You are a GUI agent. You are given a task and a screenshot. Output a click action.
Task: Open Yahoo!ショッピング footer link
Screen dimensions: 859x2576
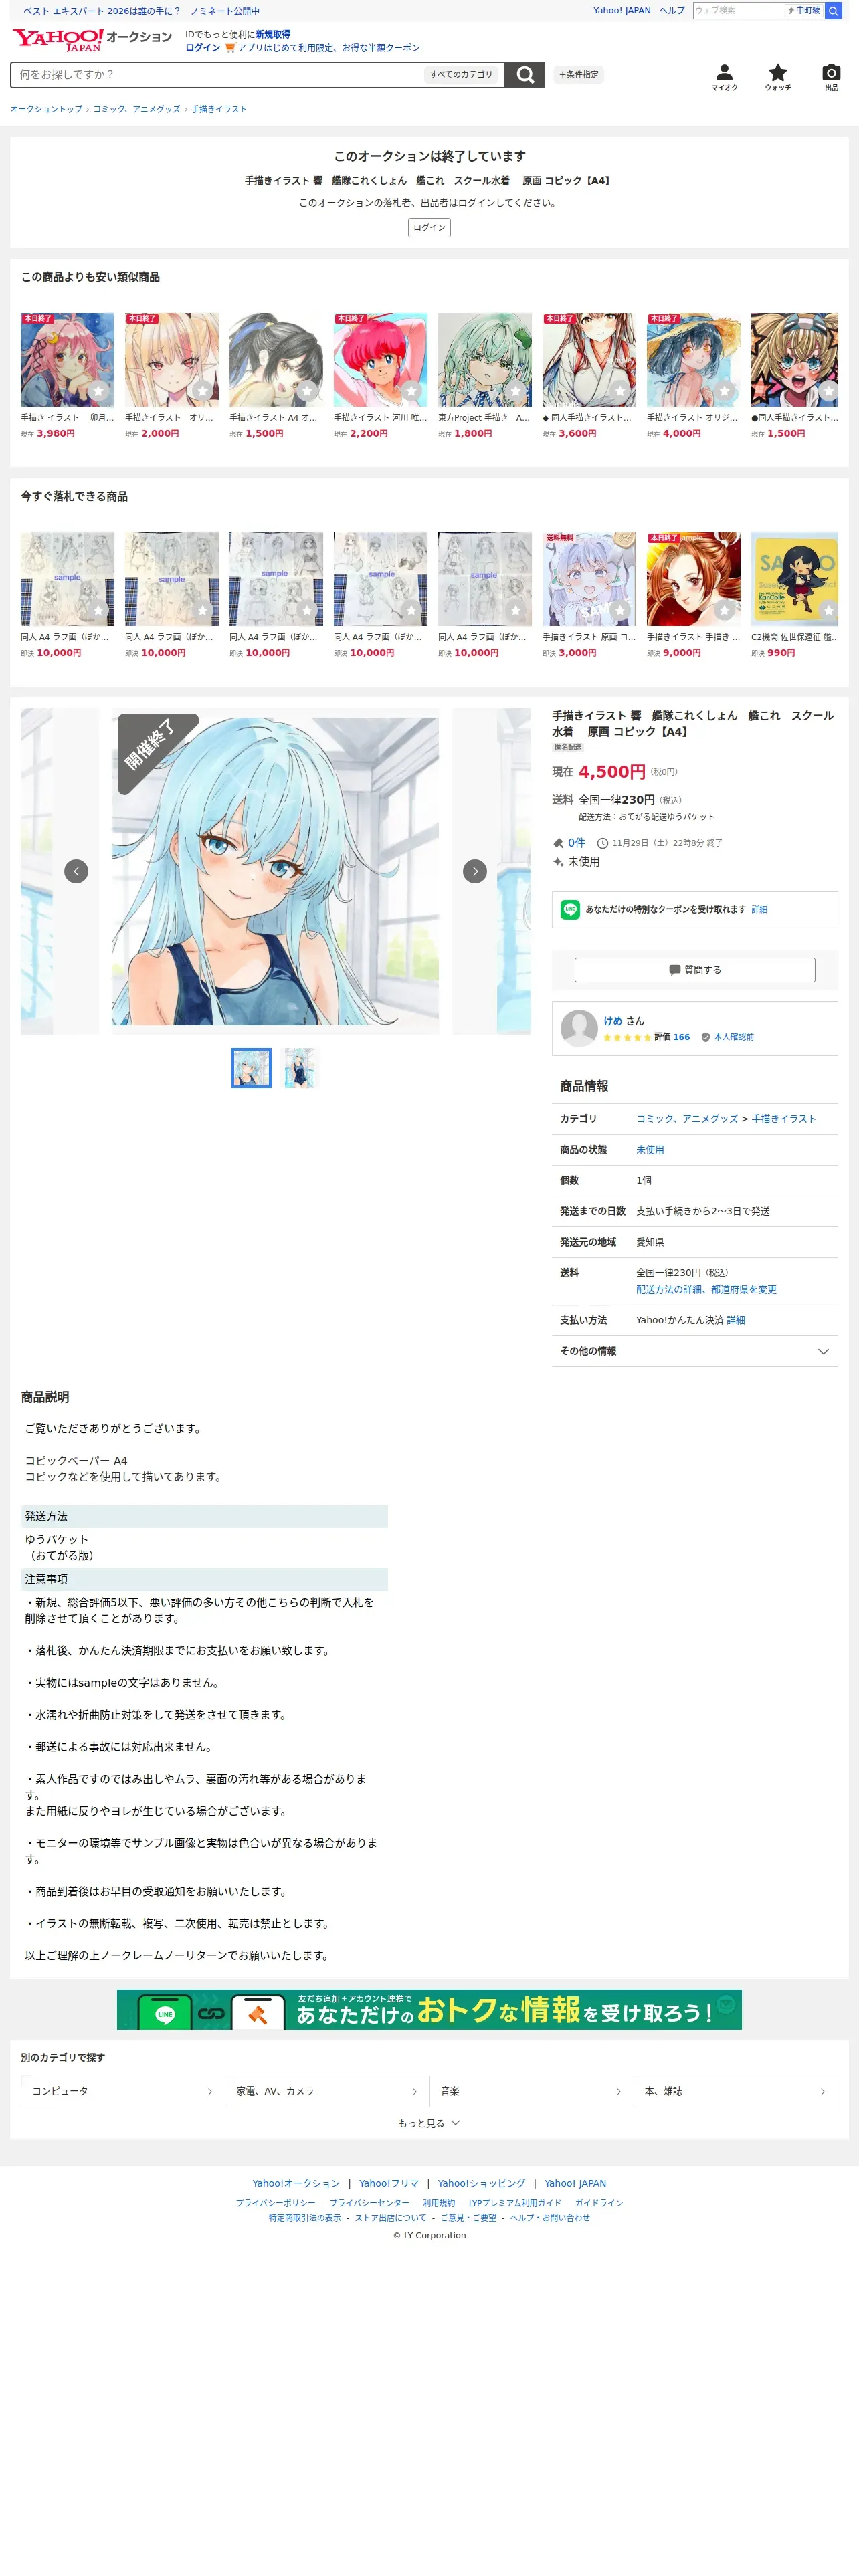(x=481, y=2183)
